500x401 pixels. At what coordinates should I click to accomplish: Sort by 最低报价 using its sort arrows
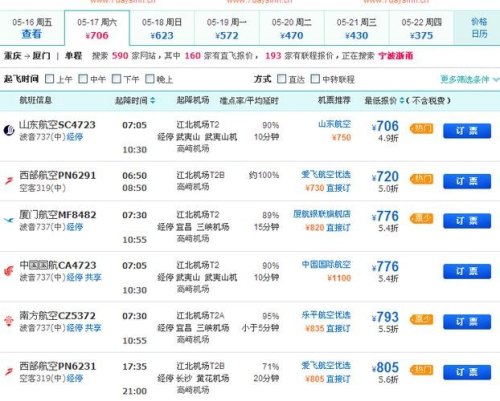pos(402,100)
